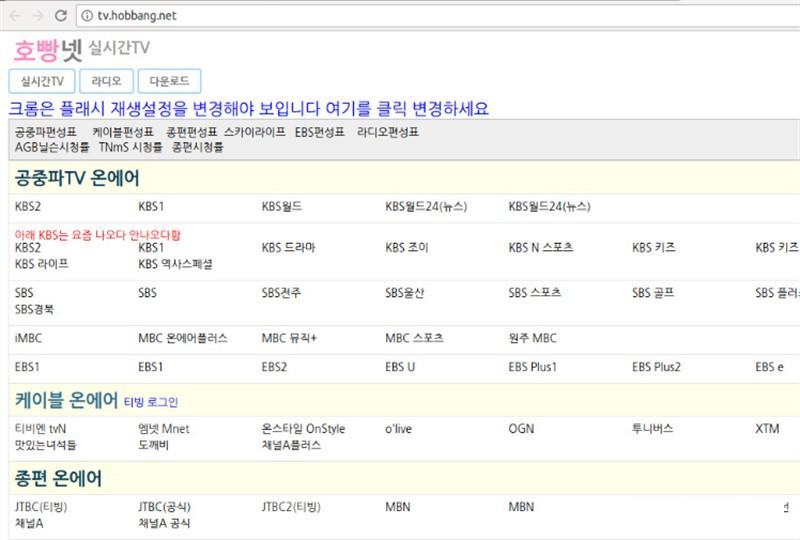Open AGB닐슨시청률 ratings link

click(52, 147)
